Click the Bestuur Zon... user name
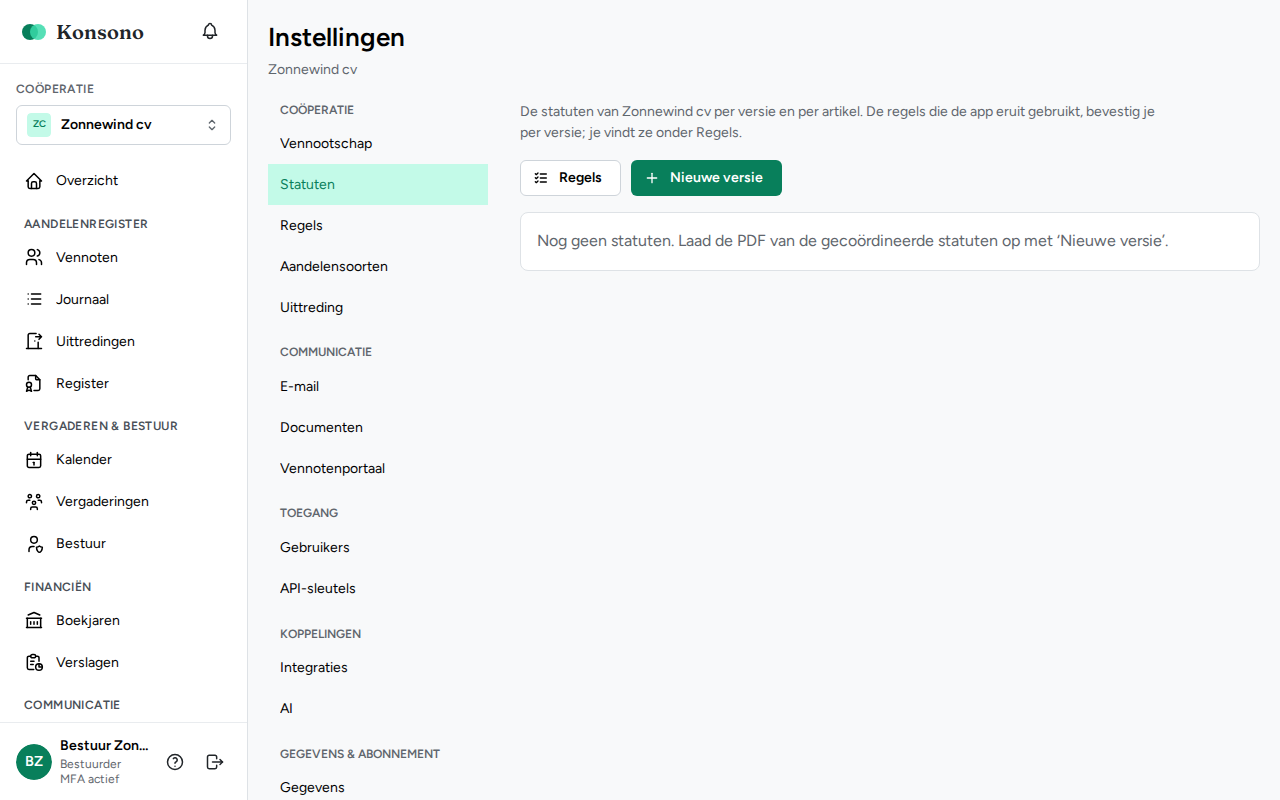1280x800 pixels. click(104, 746)
